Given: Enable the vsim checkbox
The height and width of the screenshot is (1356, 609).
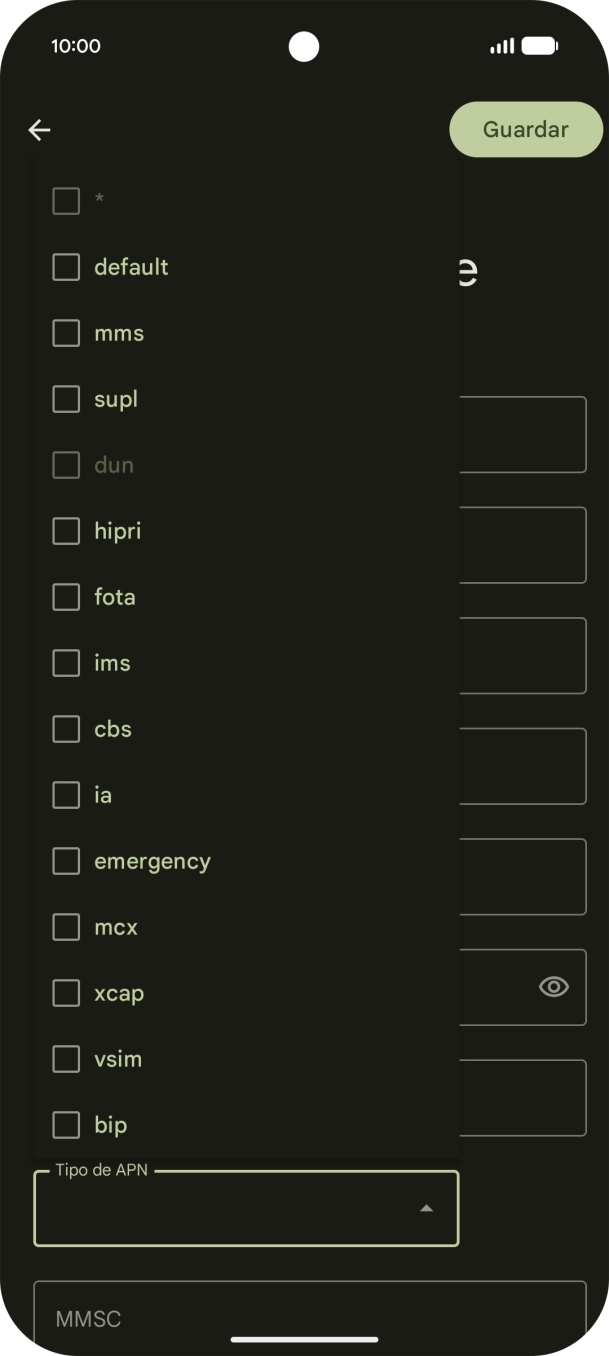Looking at the screenshot, I should pos(66,1059).
